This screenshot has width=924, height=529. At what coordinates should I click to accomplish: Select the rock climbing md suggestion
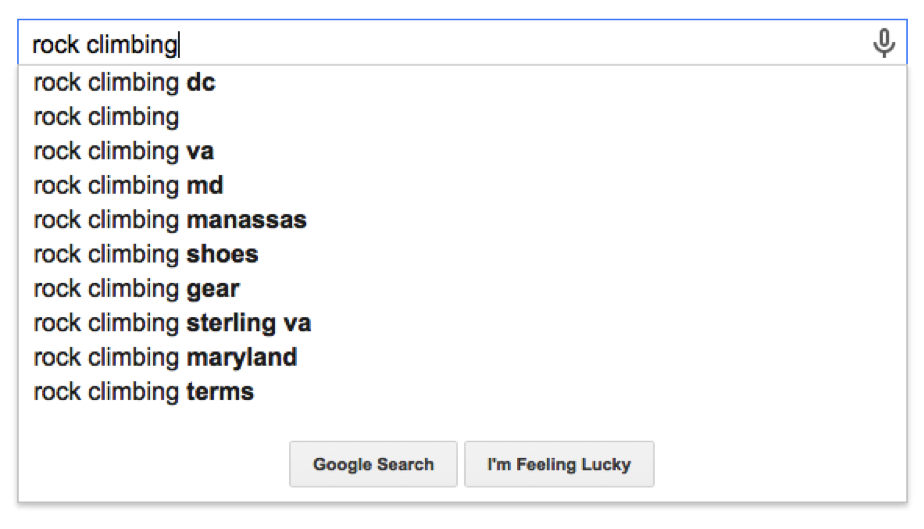tap(462, 185)
